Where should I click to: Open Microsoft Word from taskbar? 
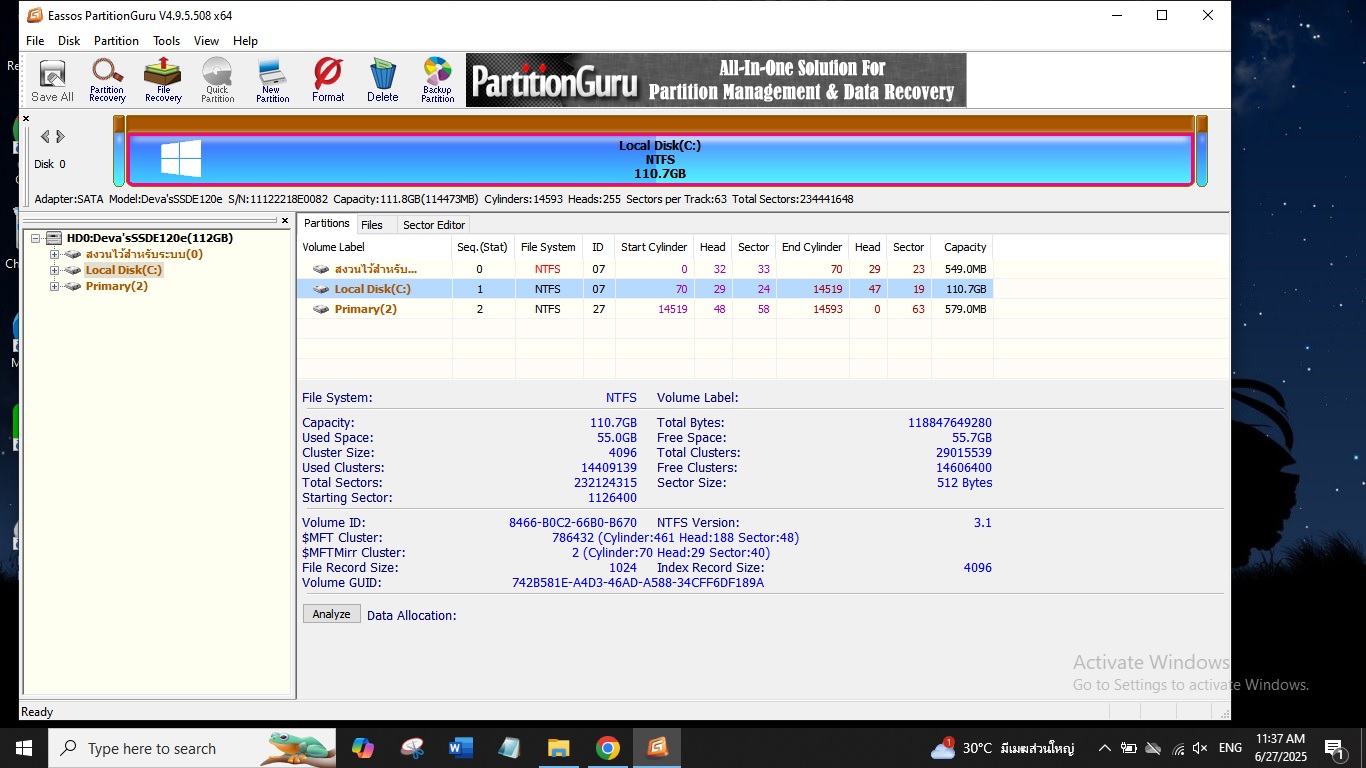click(x=461, y=748)
